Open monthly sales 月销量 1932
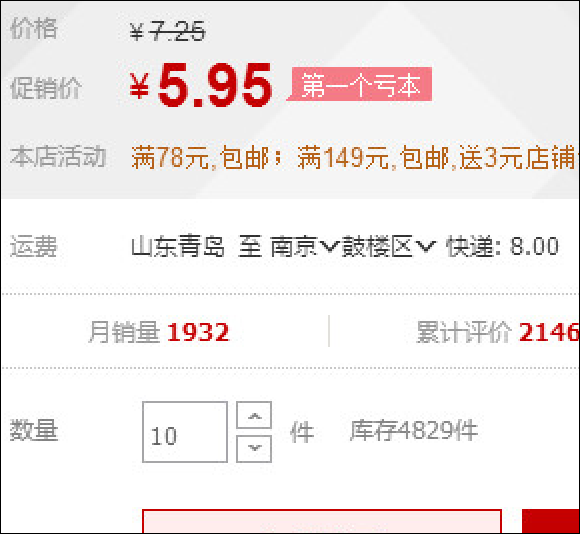The image size is (580, 534). click(159, 332)
